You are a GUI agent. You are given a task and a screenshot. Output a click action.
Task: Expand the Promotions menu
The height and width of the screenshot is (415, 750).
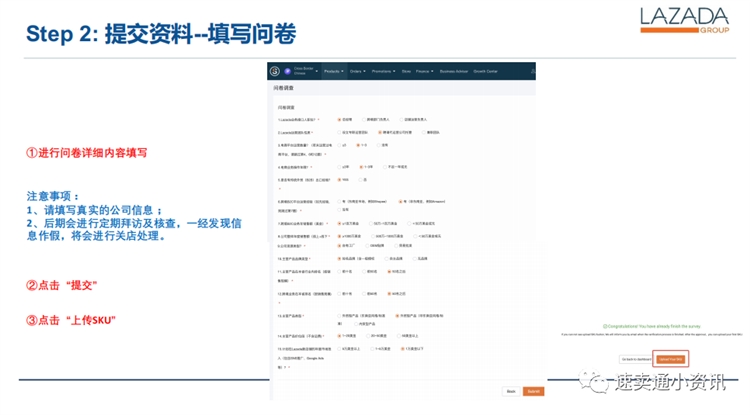[383, 71]
